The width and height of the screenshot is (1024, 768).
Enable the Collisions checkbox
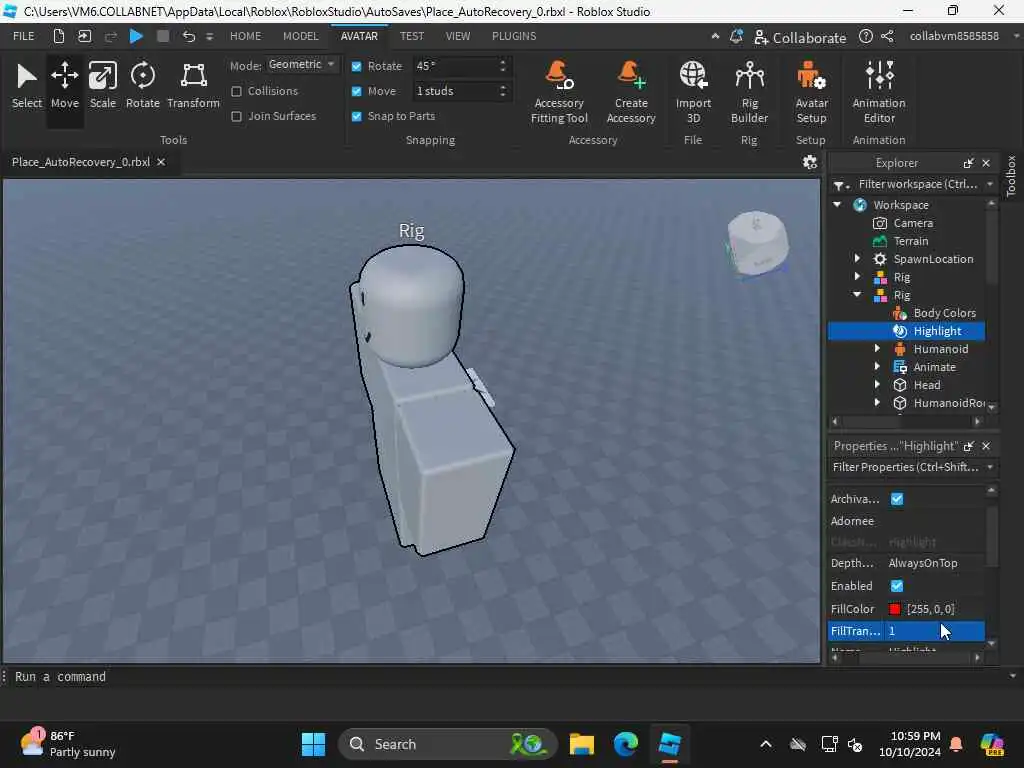tap(236, 91)
